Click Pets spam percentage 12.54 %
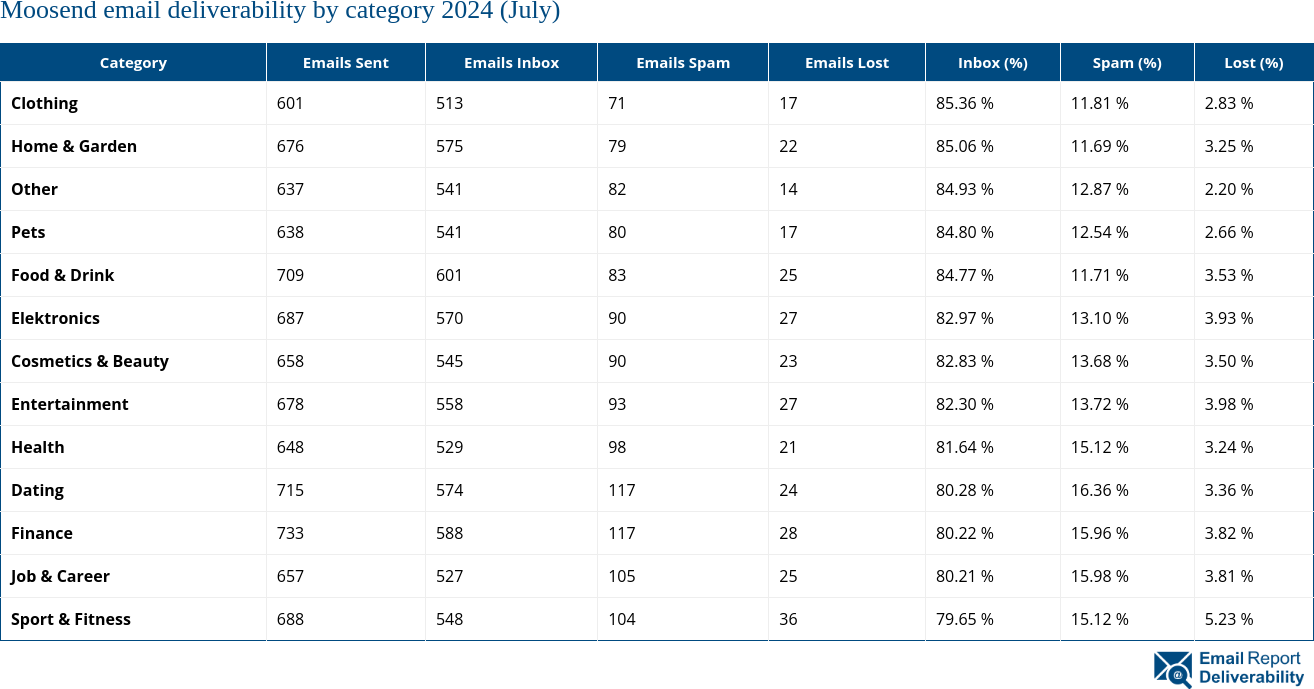 tap(1100, 232)
